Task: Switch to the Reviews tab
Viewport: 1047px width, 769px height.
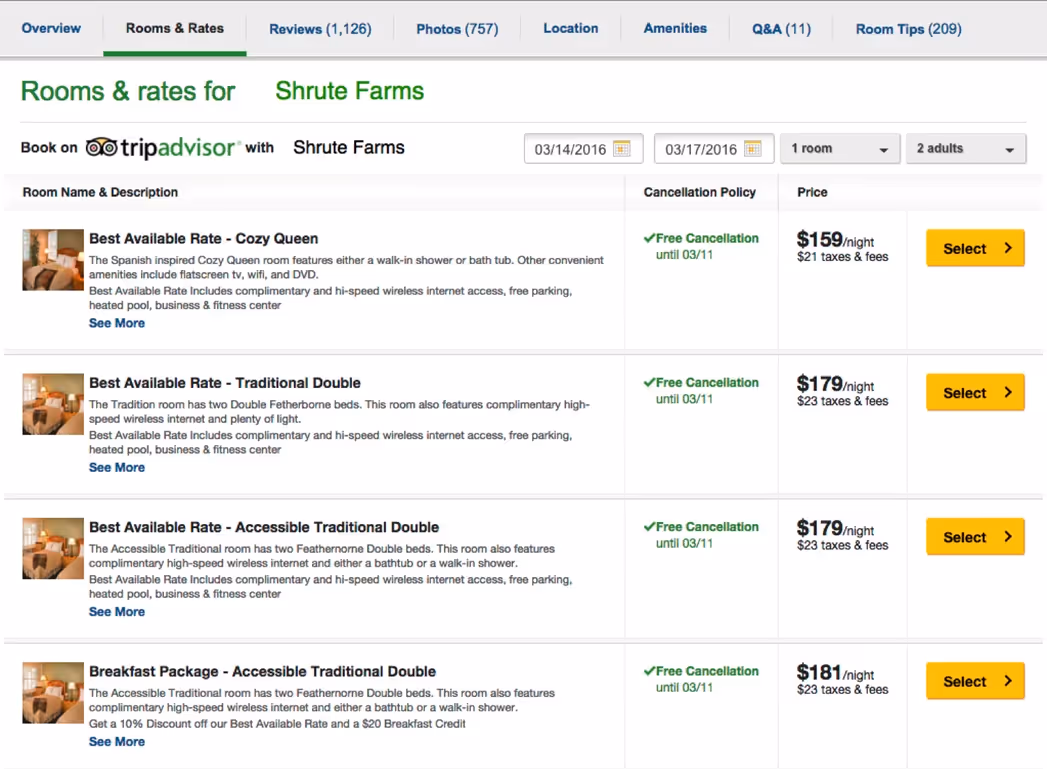Action: (320, 29)
